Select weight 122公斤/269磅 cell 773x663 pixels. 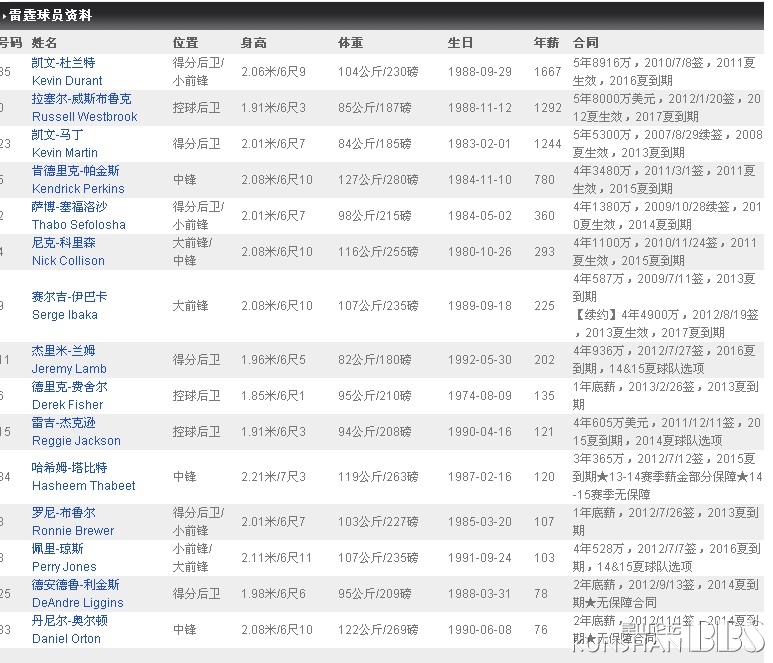pyautogui.click(x=378, y=629)
